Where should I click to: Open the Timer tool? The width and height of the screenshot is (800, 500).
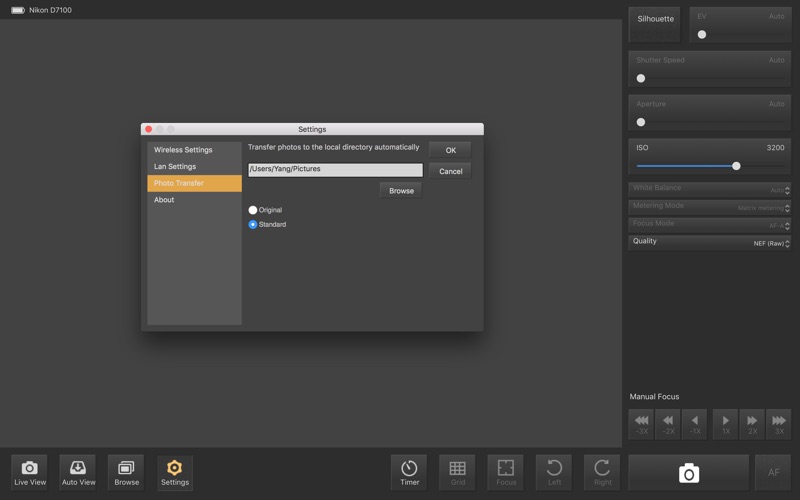(x=409, y=472)
